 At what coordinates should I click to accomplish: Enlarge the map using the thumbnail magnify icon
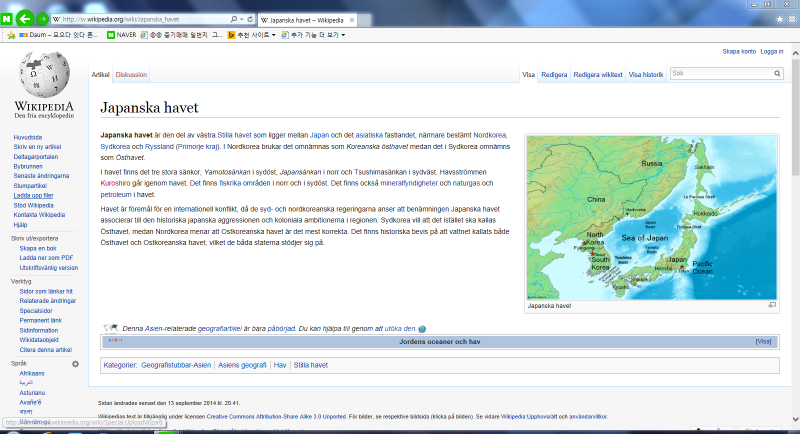tap(772, 305)
